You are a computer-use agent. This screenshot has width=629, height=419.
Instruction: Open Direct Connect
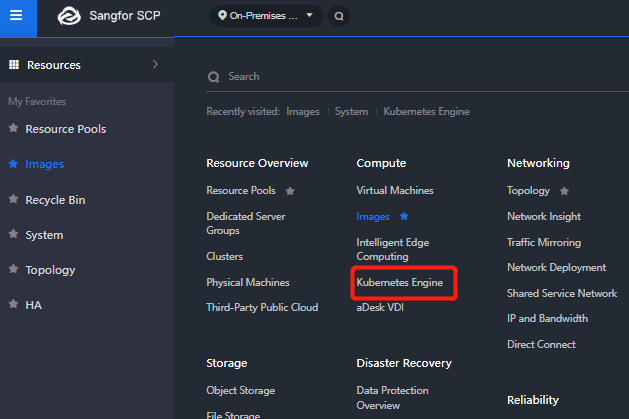point(541,344)
